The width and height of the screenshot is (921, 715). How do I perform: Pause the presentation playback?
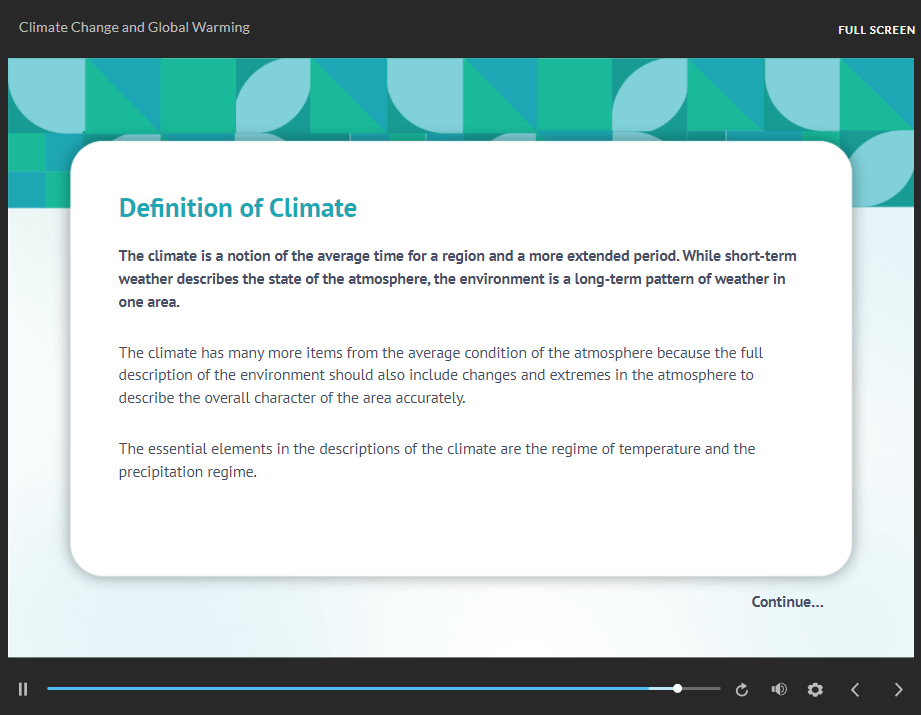pos(23,689)
